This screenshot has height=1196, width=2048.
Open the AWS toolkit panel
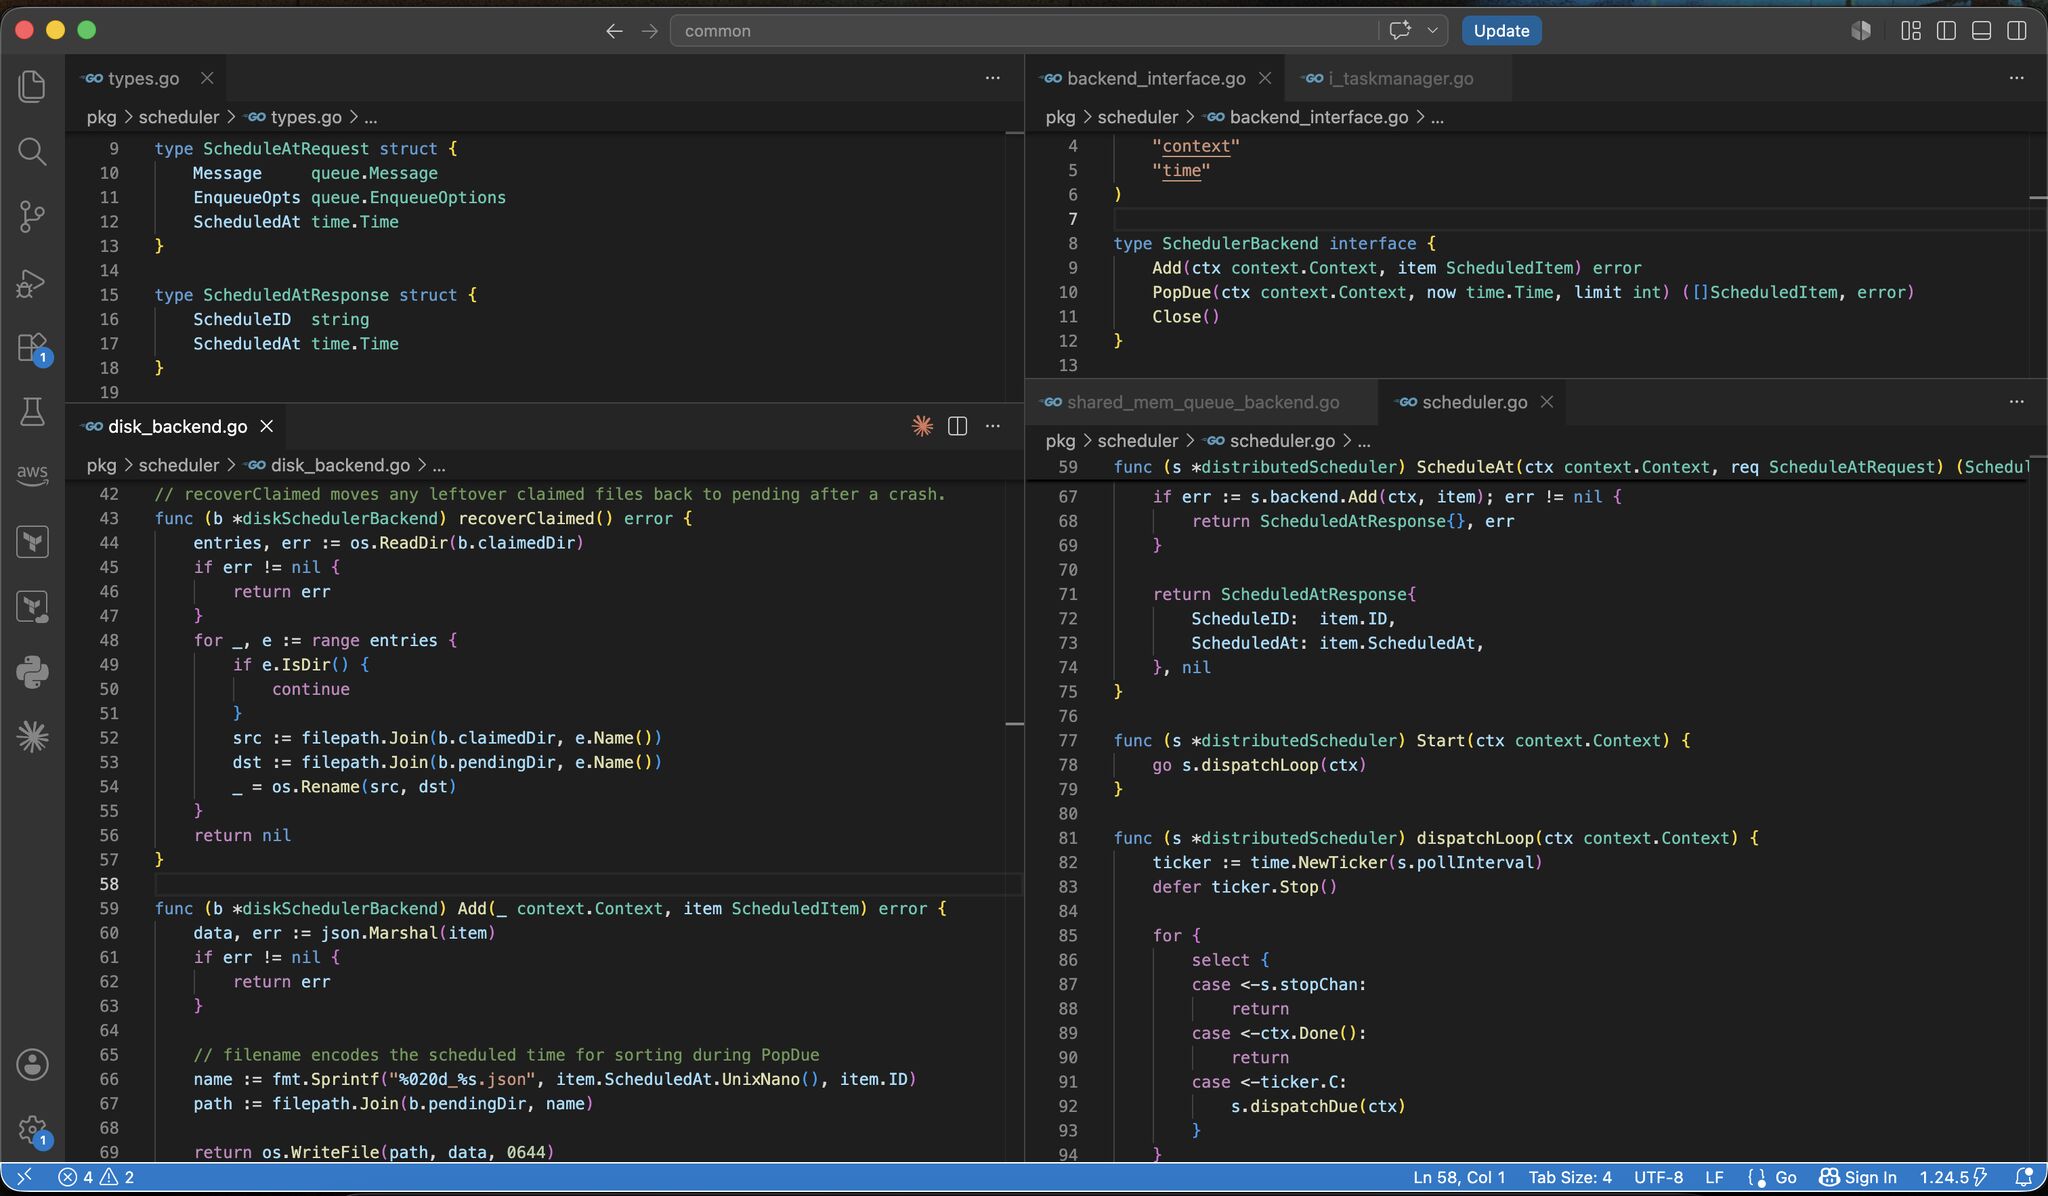32,474
